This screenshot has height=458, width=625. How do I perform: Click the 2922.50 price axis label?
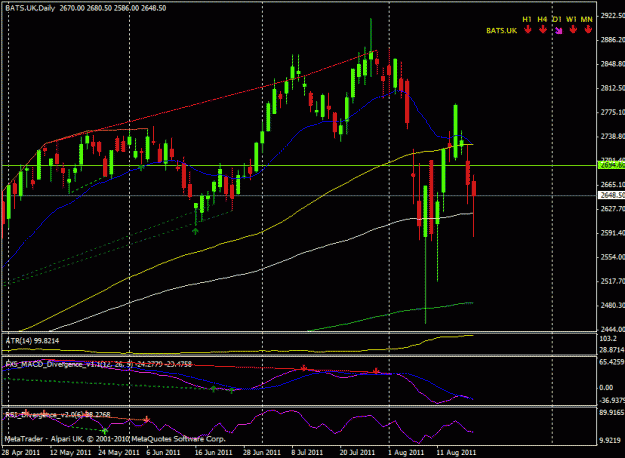[x=613, y=16]
